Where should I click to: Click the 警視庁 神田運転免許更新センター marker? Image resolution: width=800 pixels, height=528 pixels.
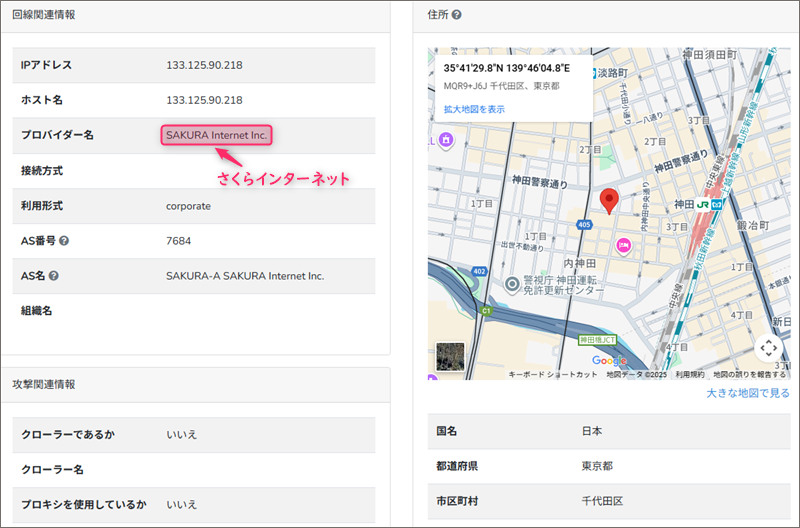[513, 285]
